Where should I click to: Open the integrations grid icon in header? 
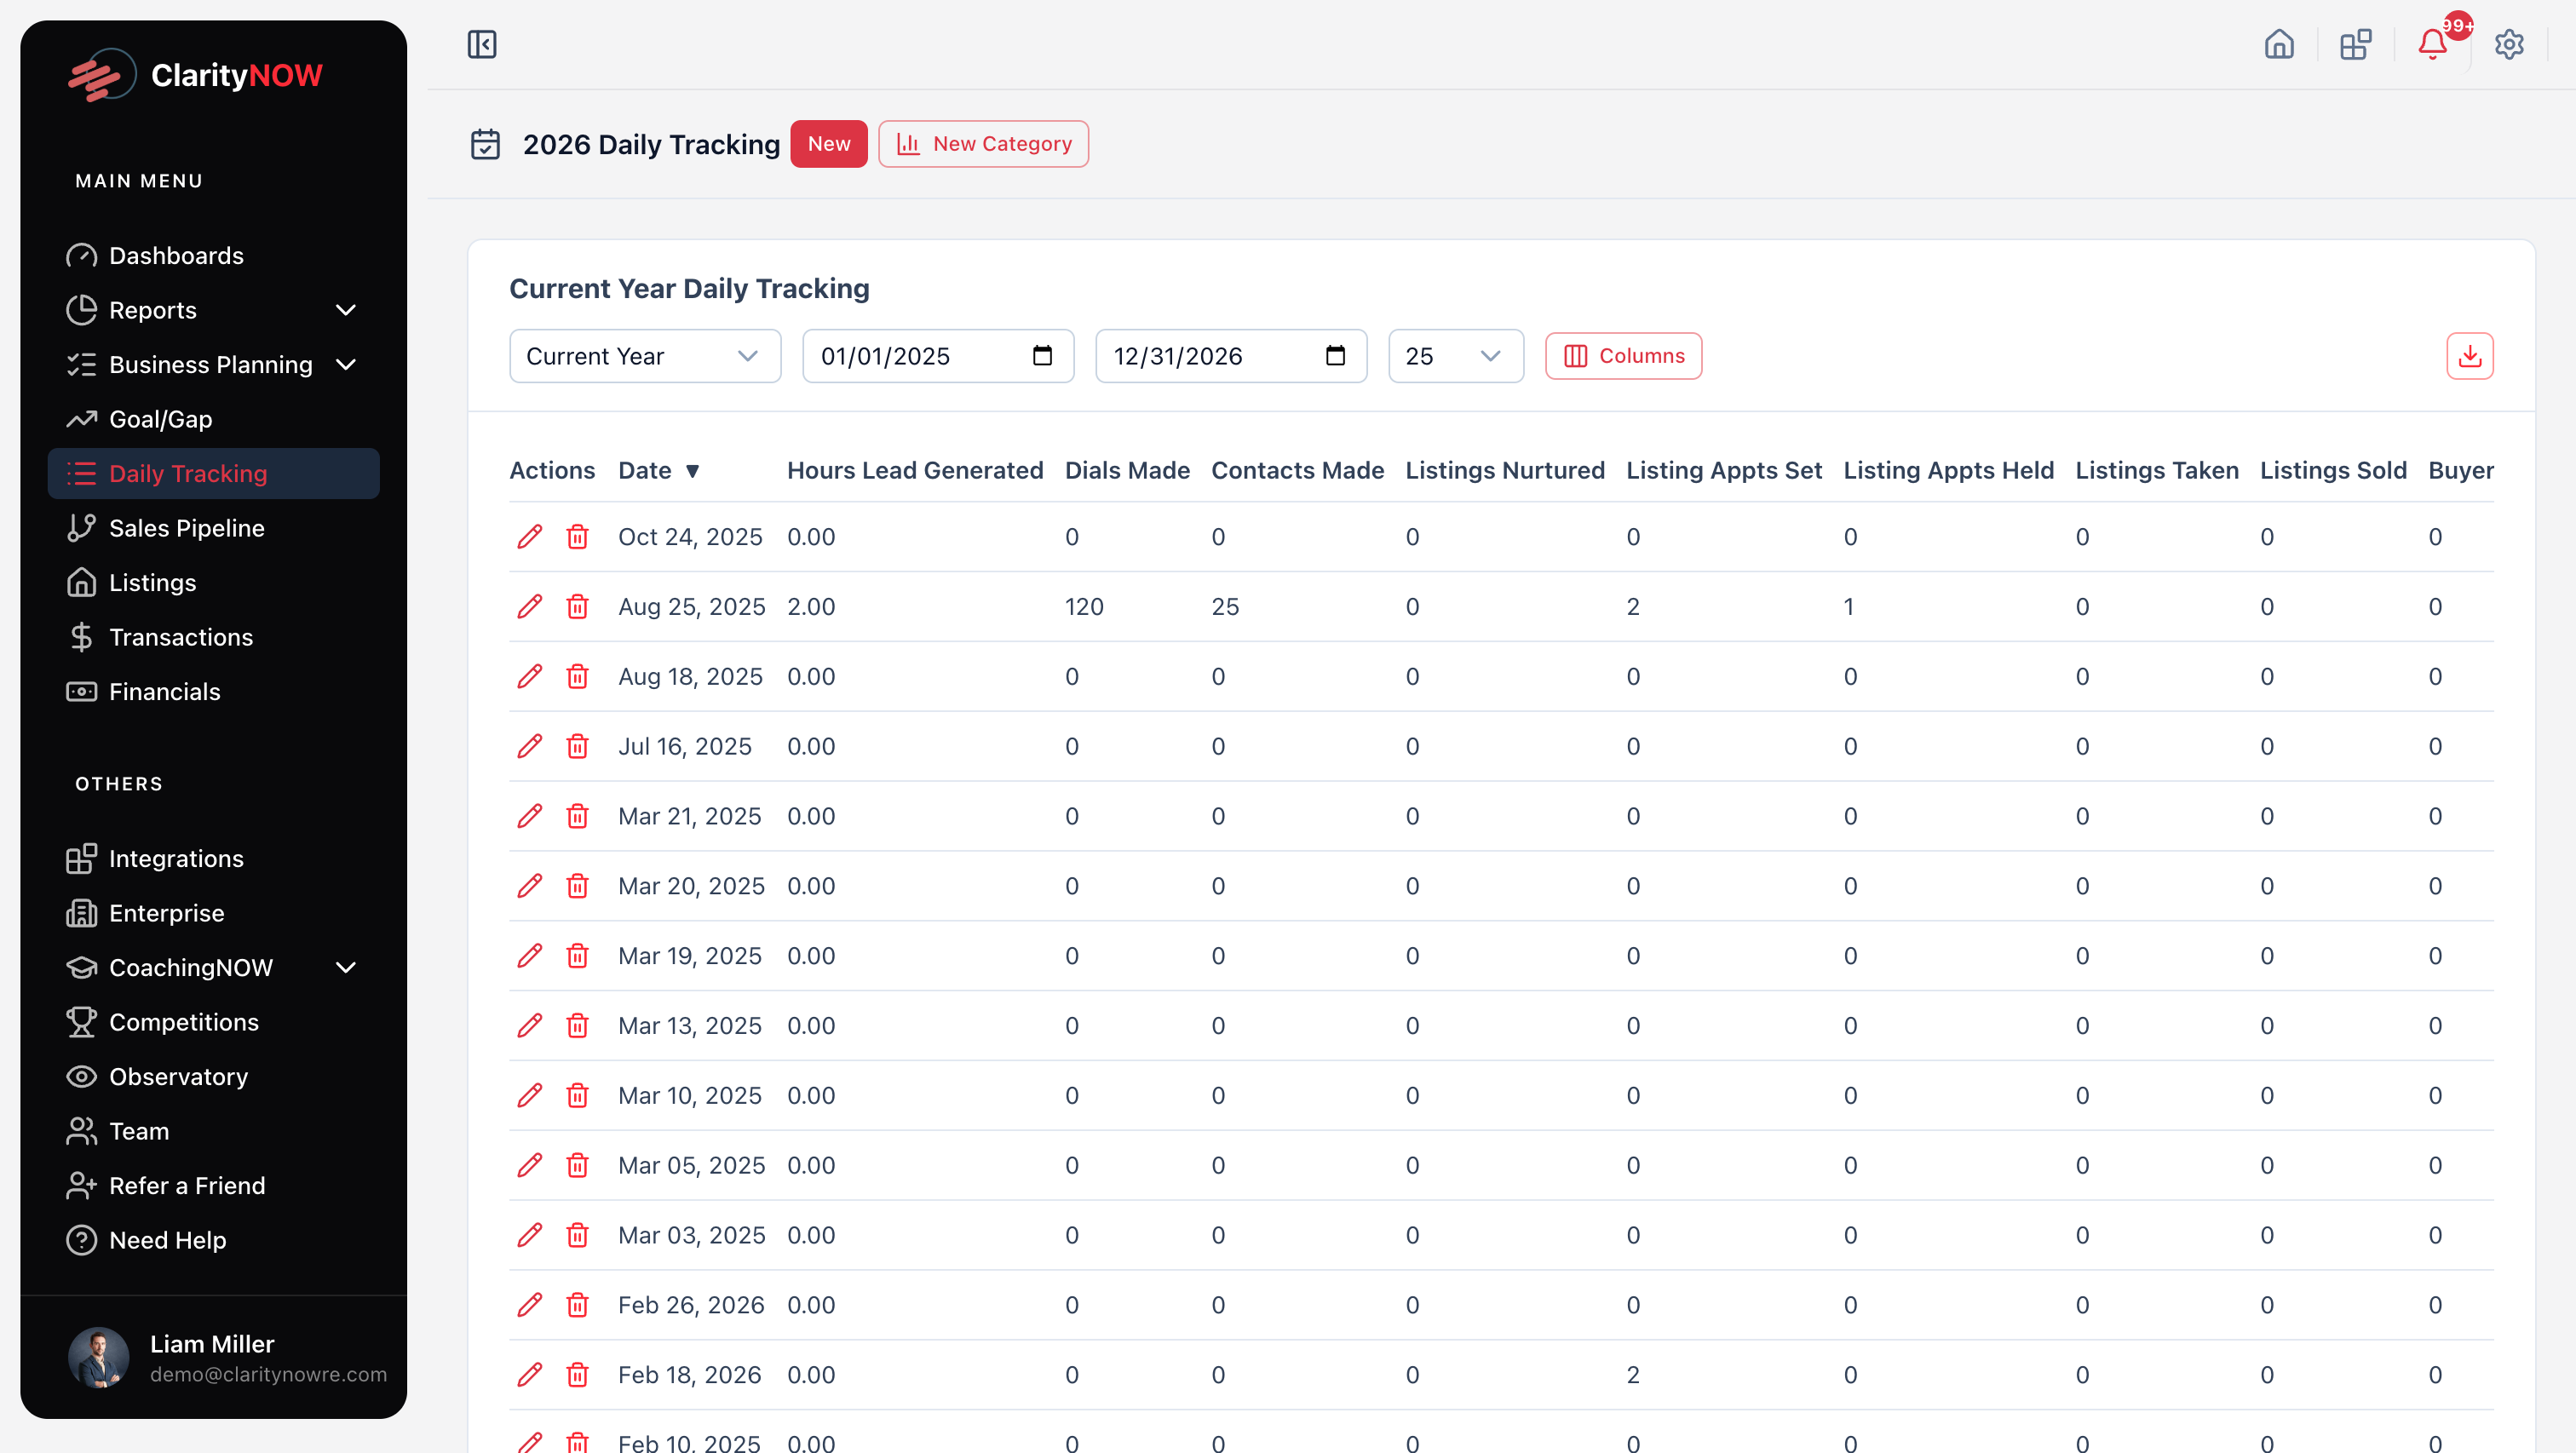2355,44
